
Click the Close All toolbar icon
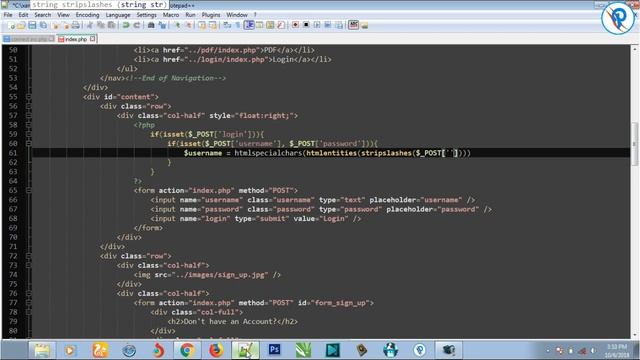(x=67, y=25)
